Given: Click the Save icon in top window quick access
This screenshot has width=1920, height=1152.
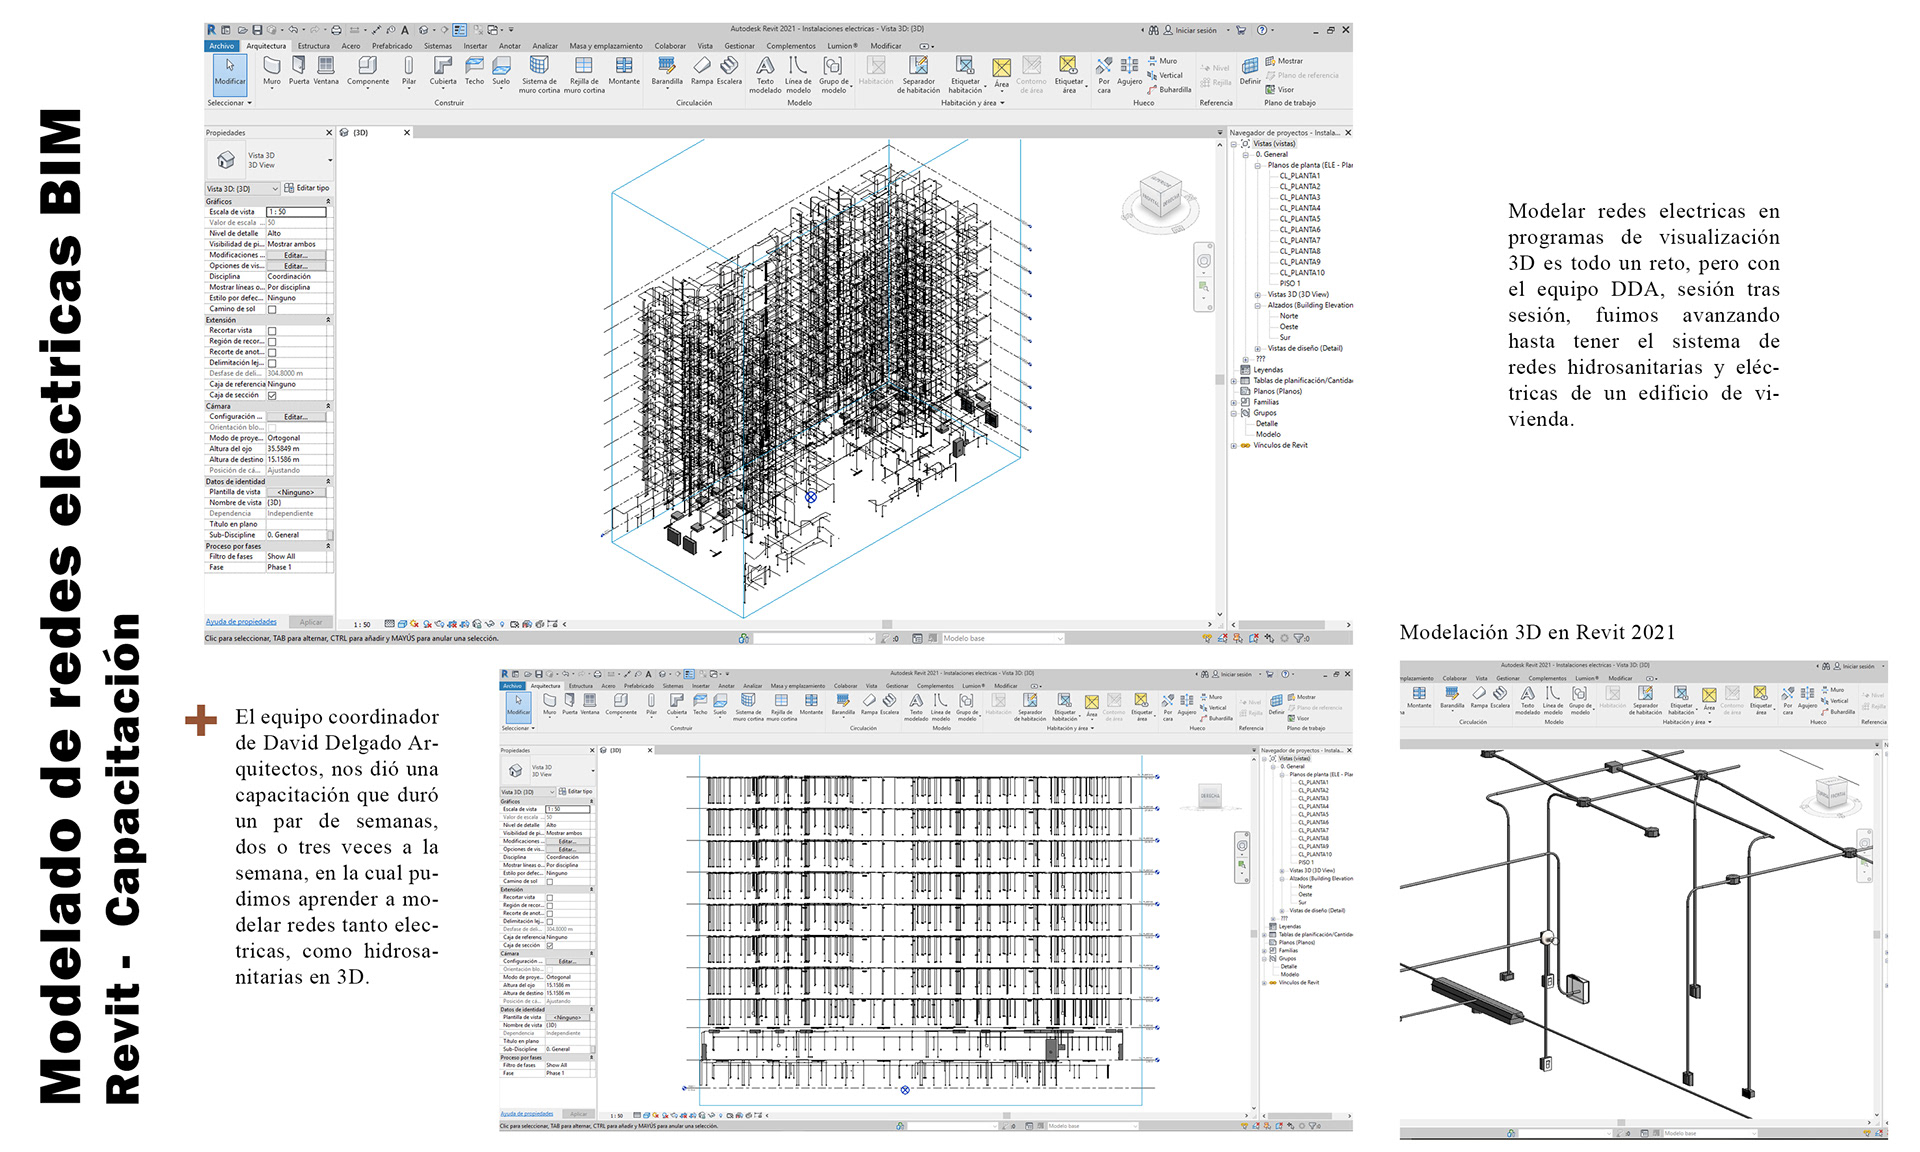Looking at the screenshot, I should (x=257, y=30).
